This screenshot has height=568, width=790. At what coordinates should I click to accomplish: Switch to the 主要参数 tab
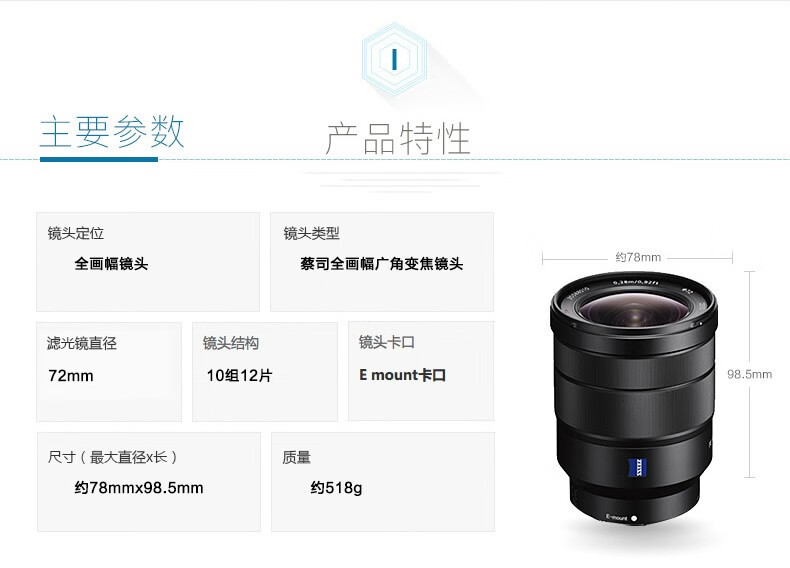tap(112, 132)
